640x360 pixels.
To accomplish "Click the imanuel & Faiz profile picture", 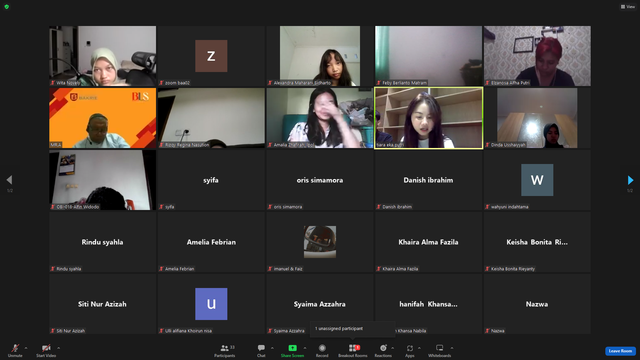I will point(320,242).
